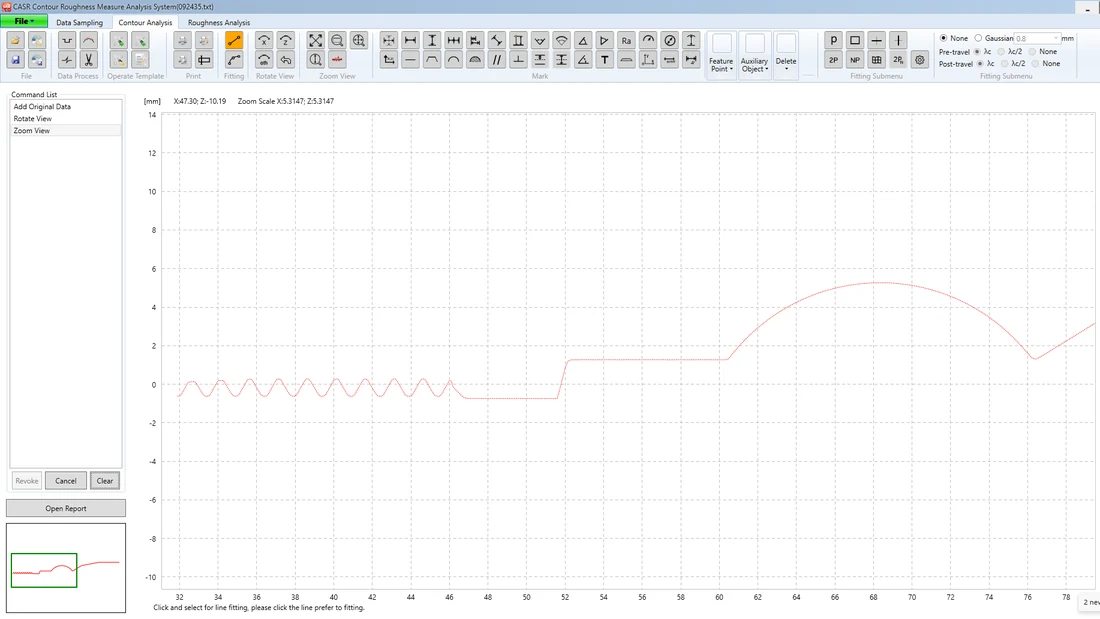This screenshot has width=1100, height=619.
Task: Select 'Add Original Data' in Command List
Action: pyautogui.click(x=65, y=107)
